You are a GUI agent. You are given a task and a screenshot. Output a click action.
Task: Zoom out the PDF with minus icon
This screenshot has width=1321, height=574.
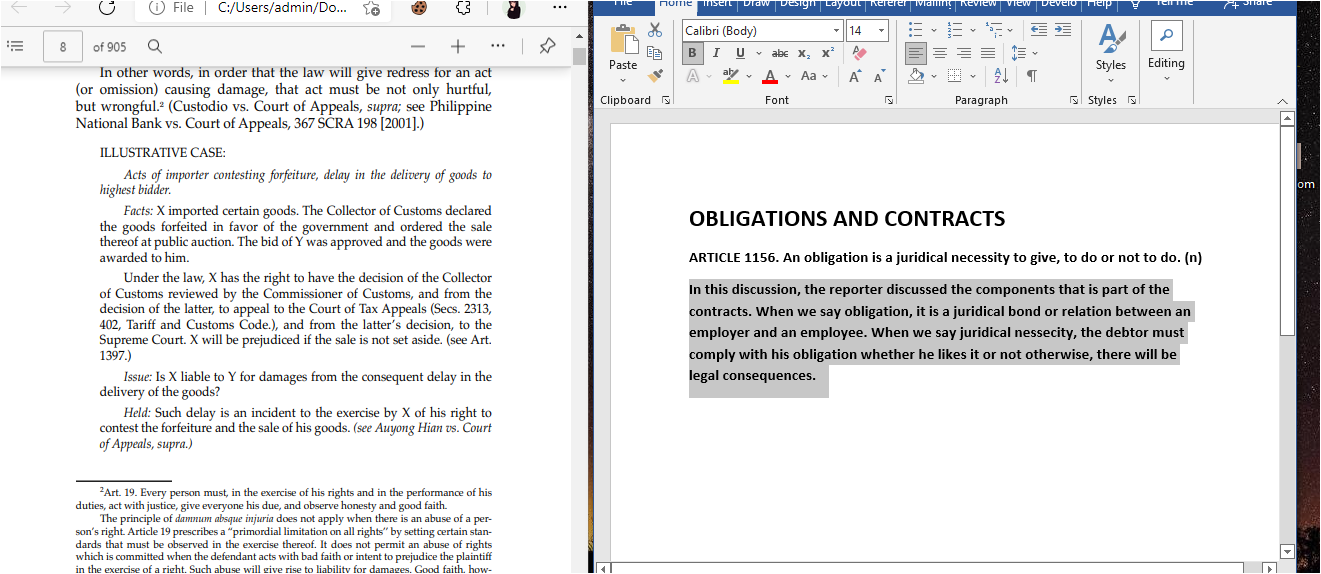(x=418, y=46)
